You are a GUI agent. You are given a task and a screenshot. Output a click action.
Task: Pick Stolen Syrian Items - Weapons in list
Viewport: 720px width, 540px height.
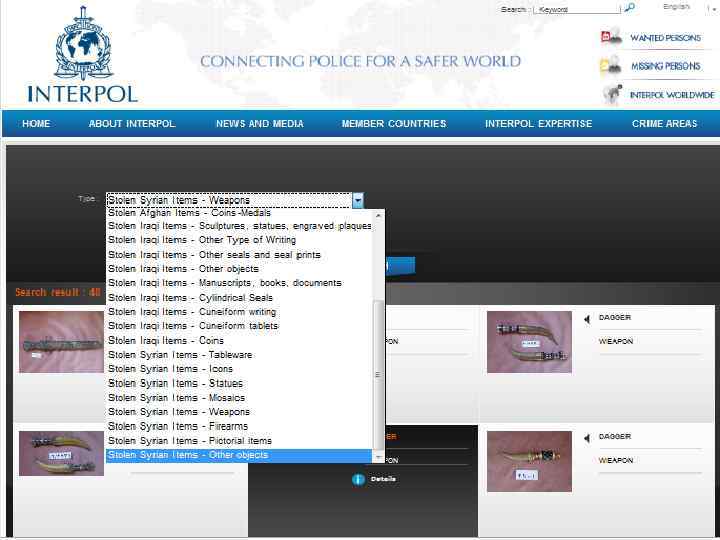coord(239,412)
